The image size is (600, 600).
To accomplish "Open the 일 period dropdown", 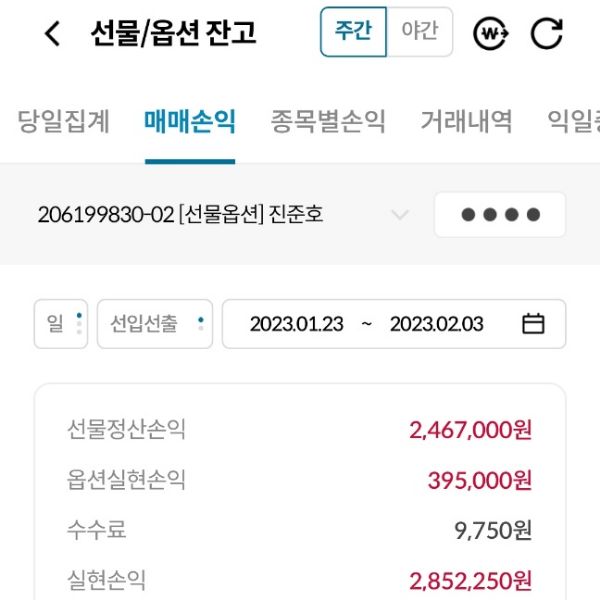I will click(x=61, y=324).
